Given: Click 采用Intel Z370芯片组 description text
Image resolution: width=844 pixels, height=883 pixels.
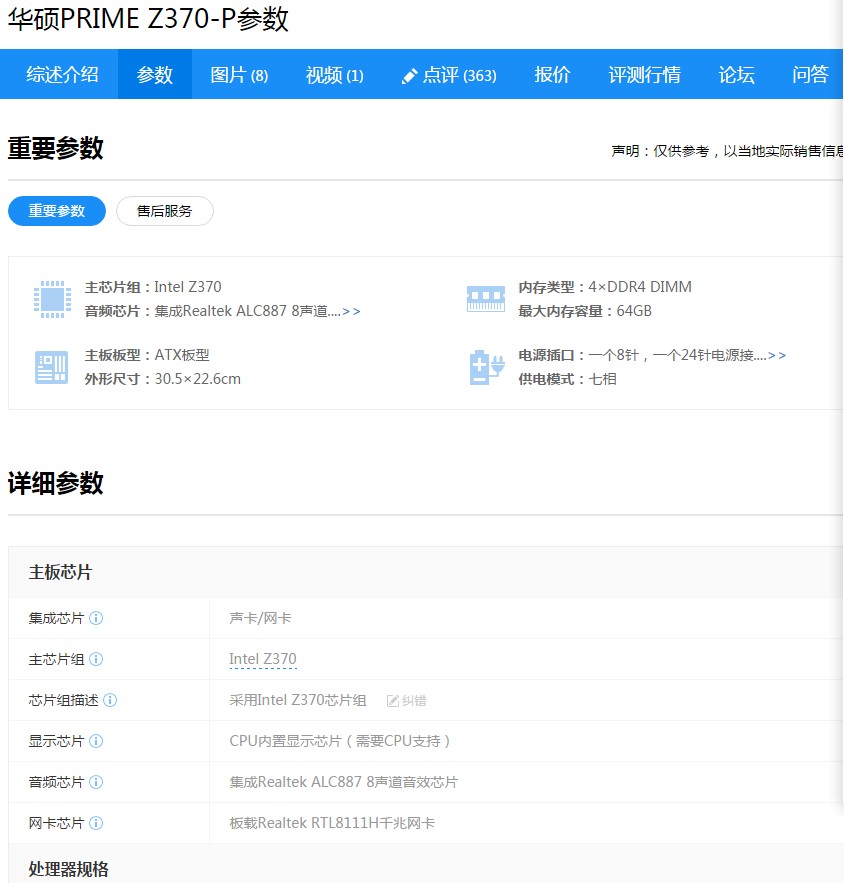Looking at the screenshot, I should click(298, 700).
